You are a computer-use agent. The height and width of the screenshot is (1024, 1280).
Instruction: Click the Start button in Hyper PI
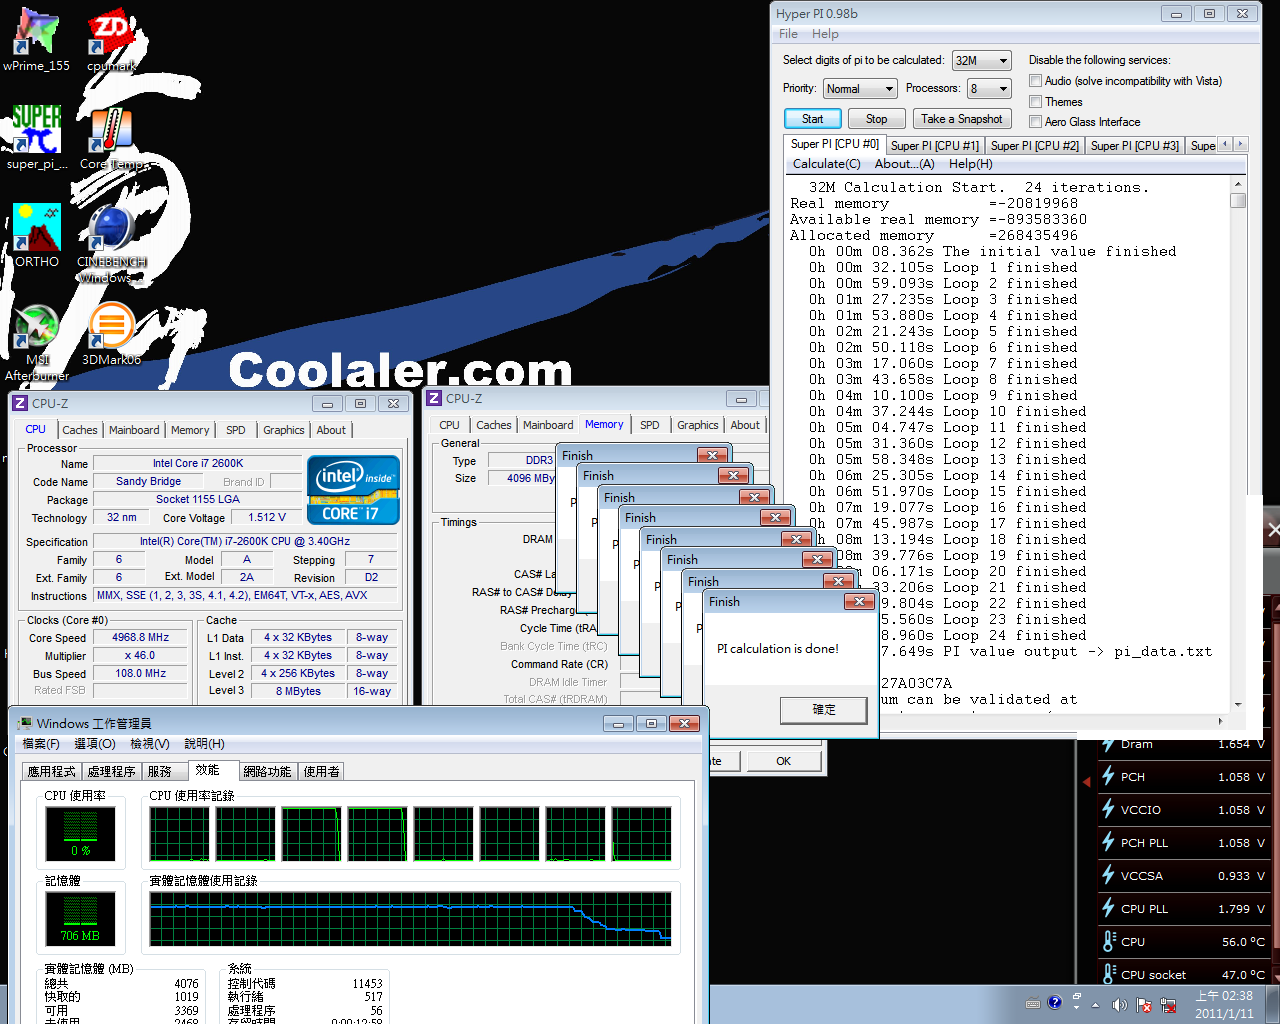click(812, 118)
